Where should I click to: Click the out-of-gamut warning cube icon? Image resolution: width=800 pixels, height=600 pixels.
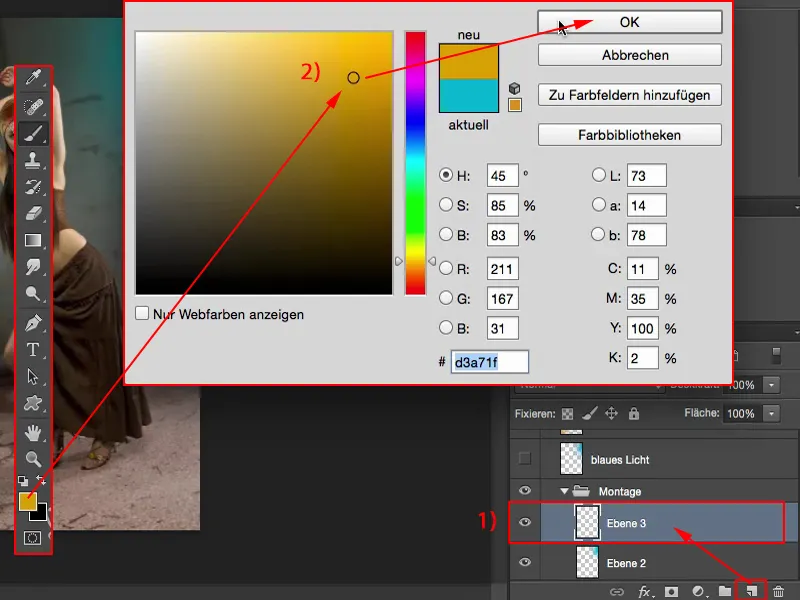point(514,88)
